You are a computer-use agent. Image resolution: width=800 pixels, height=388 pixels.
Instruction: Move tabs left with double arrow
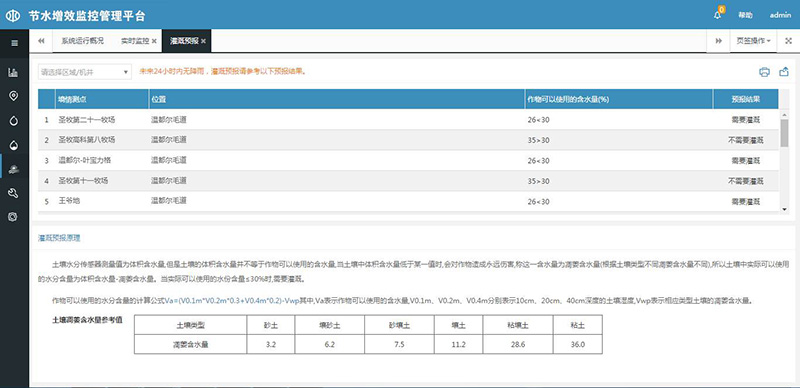tap(41, 41)
